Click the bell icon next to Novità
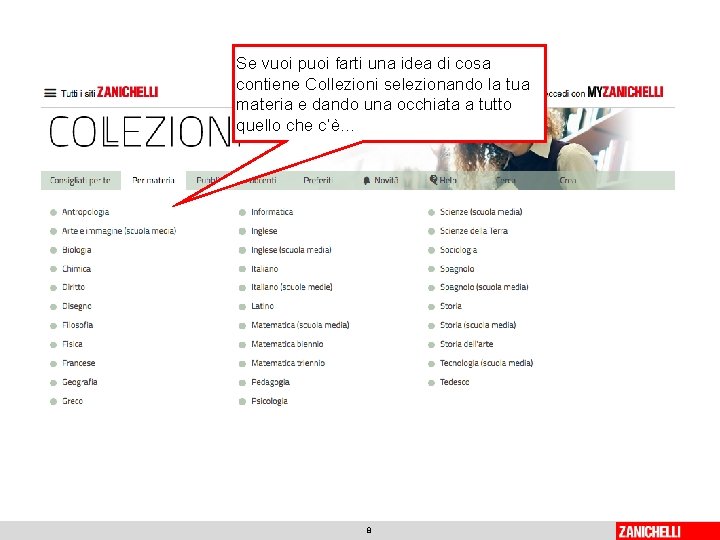The width and height of the screenshot is (720, 540). [x=366, y=181]
